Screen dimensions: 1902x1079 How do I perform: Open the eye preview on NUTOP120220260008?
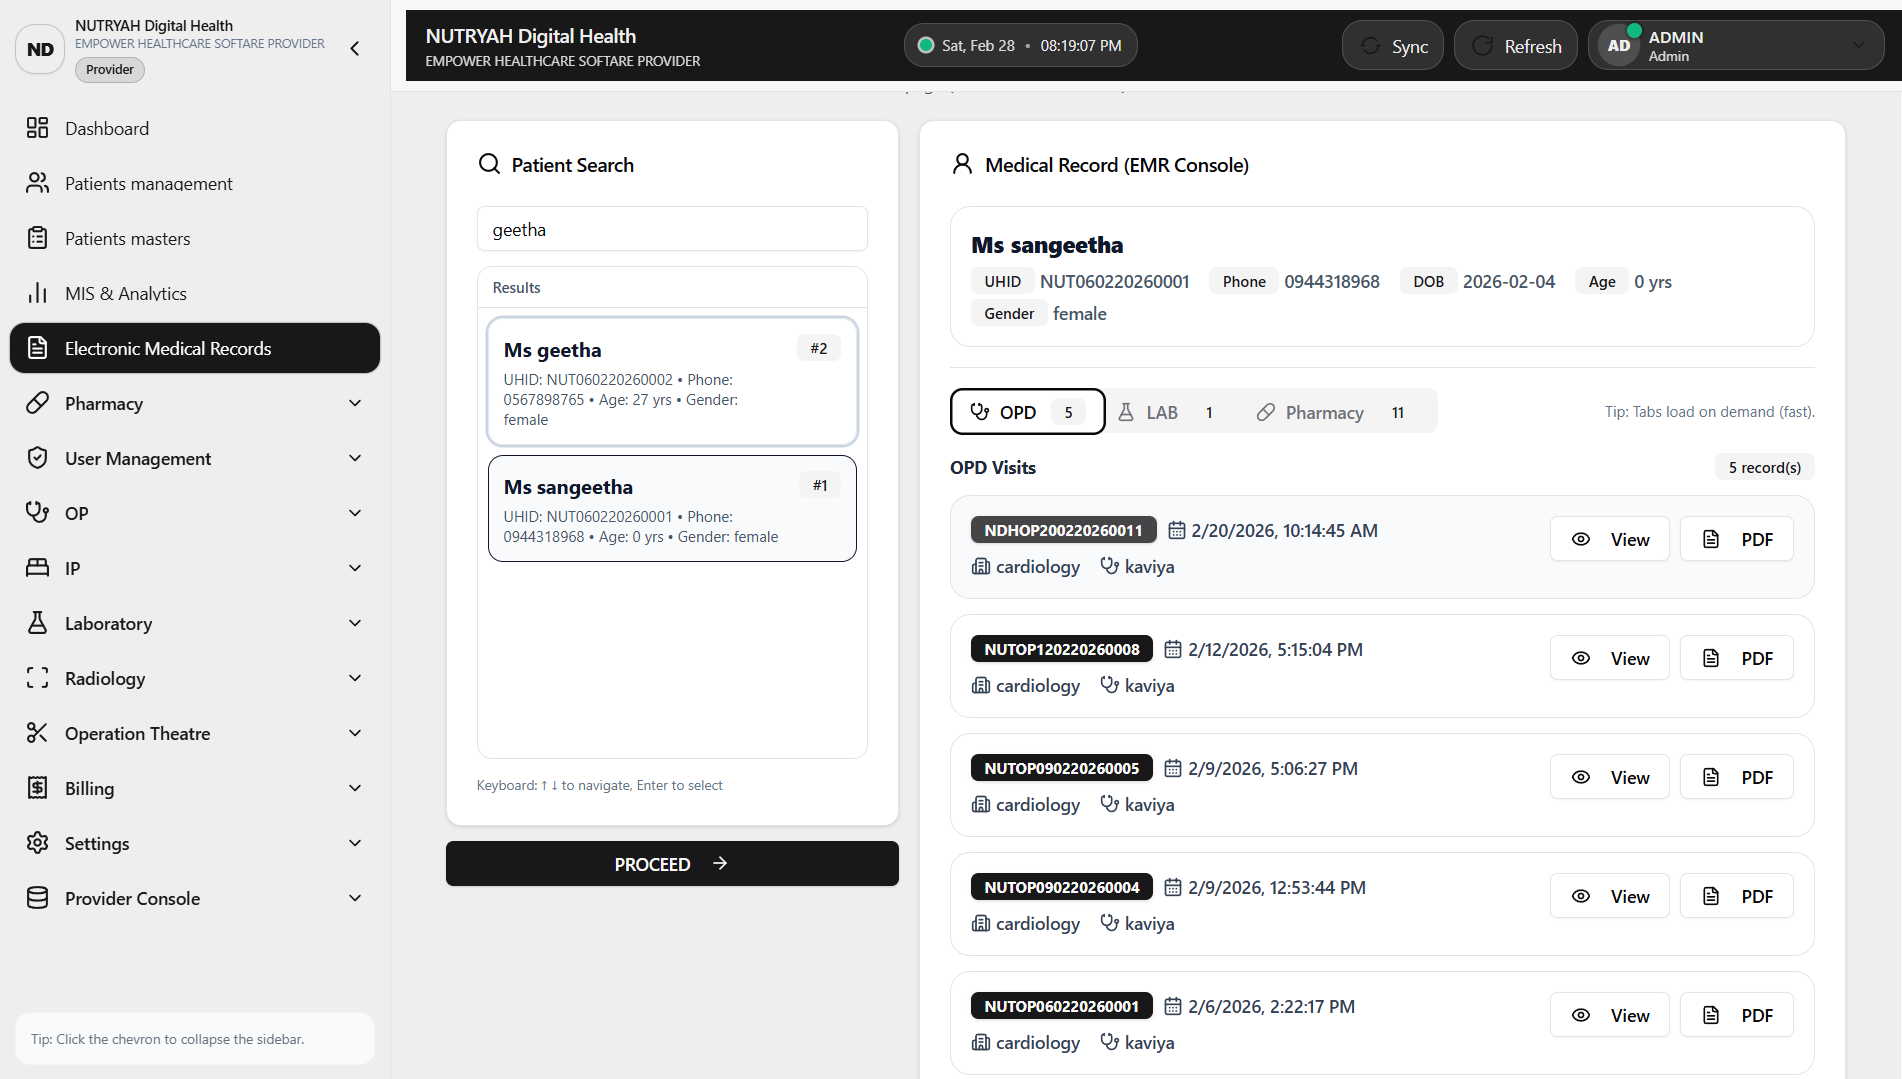(1581, 657)
